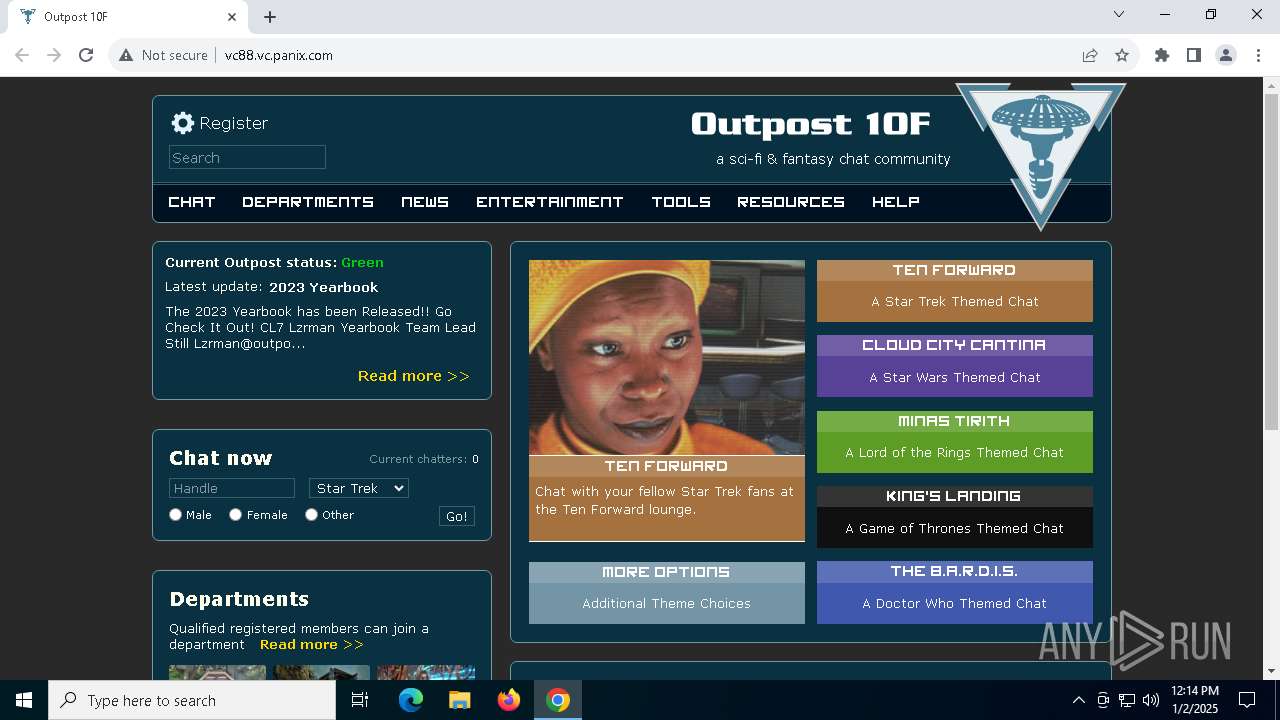Click the site Search field
The width and height of the screenshot is (1280, 720).
coord(247,157)
